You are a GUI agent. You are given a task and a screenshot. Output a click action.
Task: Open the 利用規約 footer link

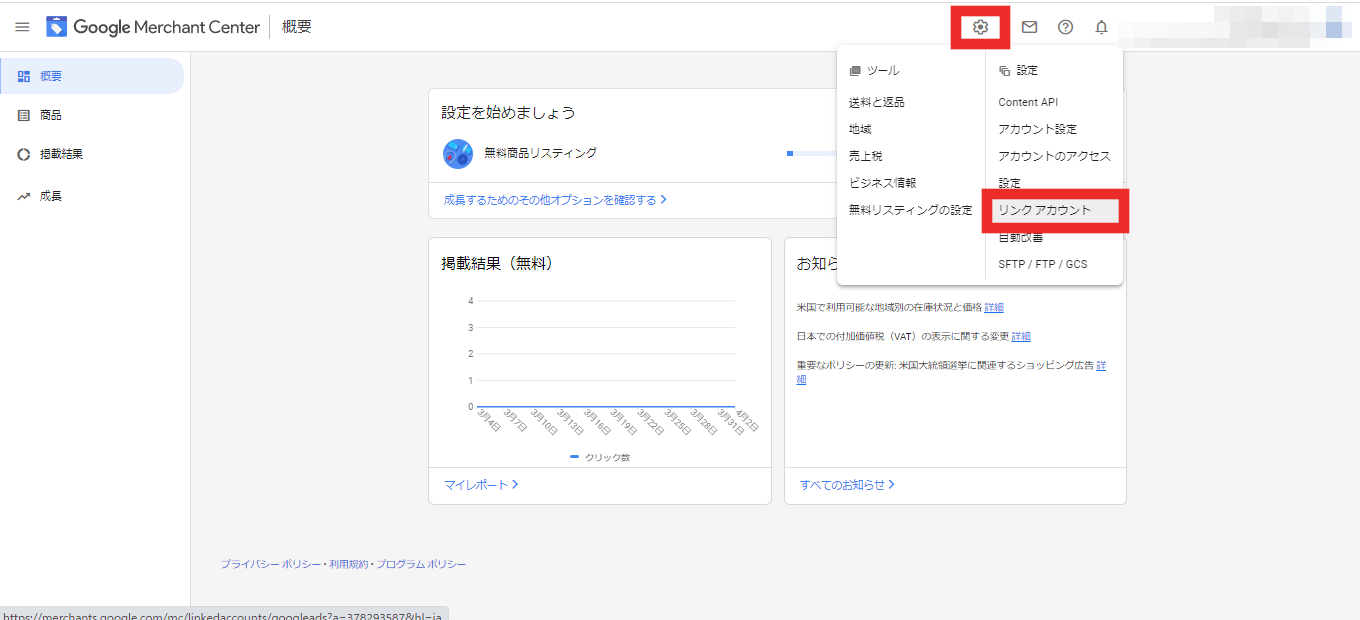349,564
